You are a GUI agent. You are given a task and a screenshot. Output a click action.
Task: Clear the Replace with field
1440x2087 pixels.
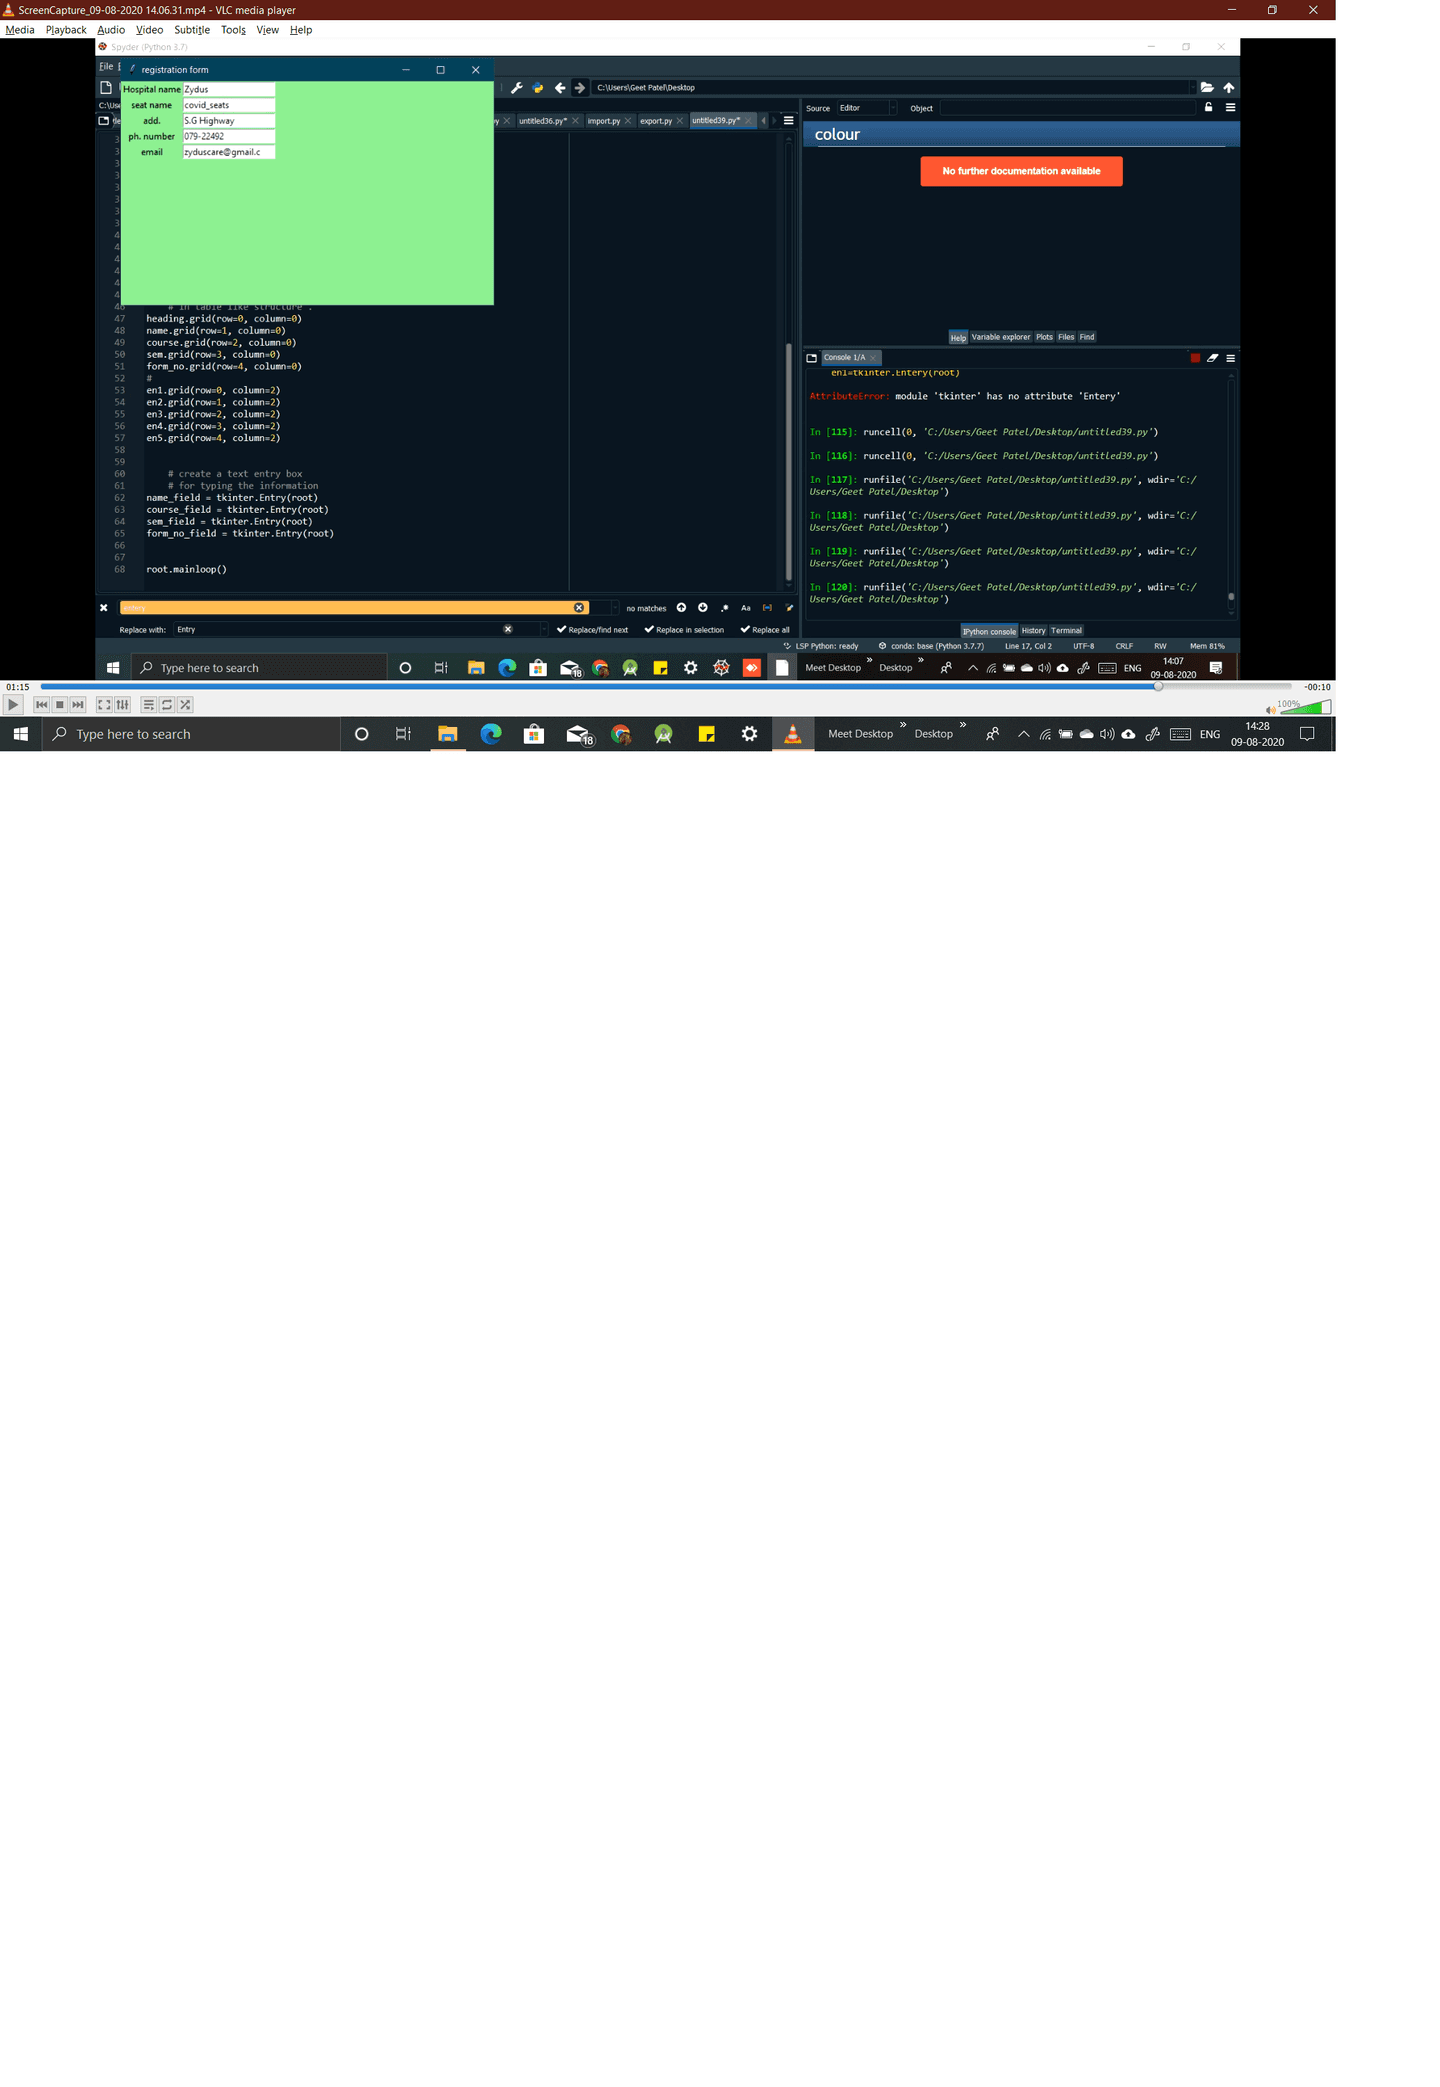pyautogui.click(x=508, y=629)
